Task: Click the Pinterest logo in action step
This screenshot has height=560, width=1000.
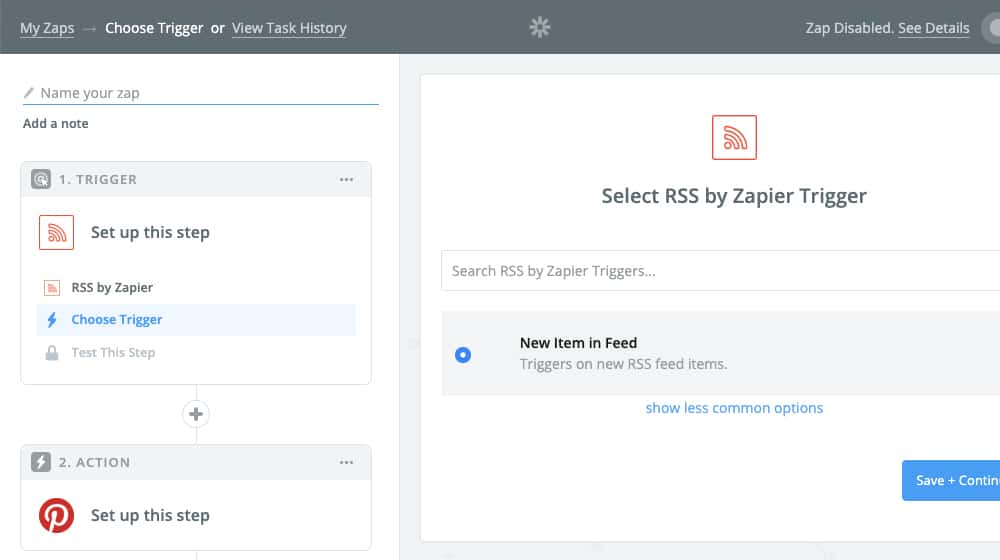Action: pos(56,515)
